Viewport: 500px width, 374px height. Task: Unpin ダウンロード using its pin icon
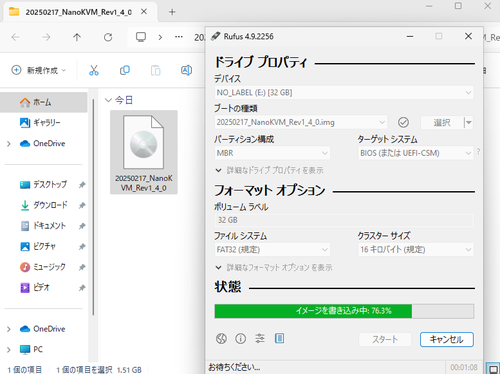click(82, 205)
